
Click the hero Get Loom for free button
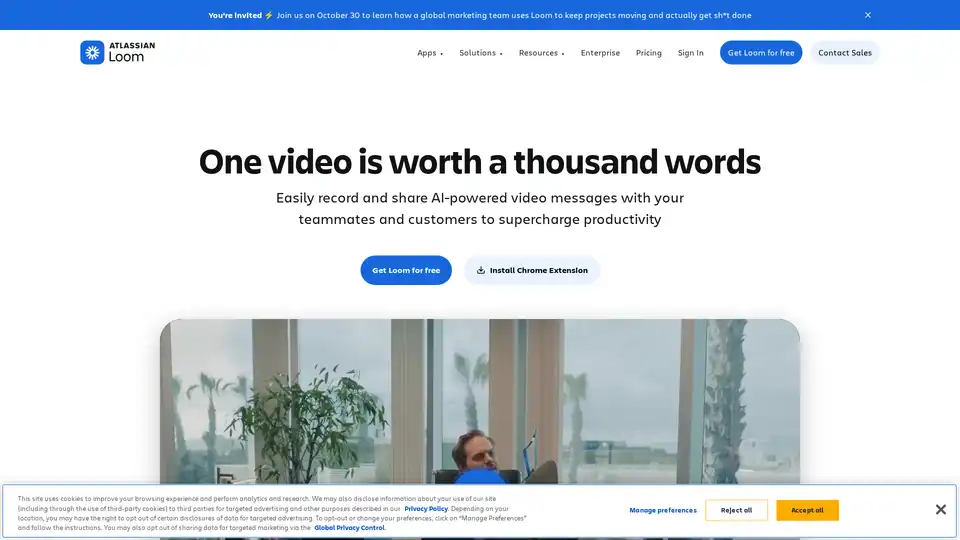coord(406,270)
